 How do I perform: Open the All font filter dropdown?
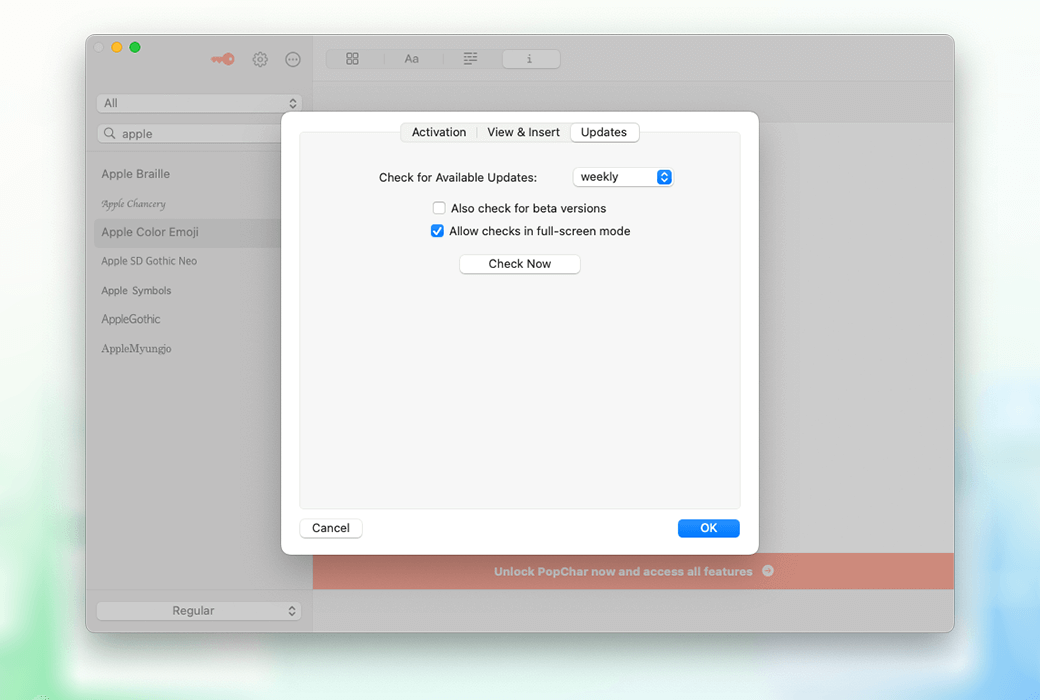[x=199, y=103]
